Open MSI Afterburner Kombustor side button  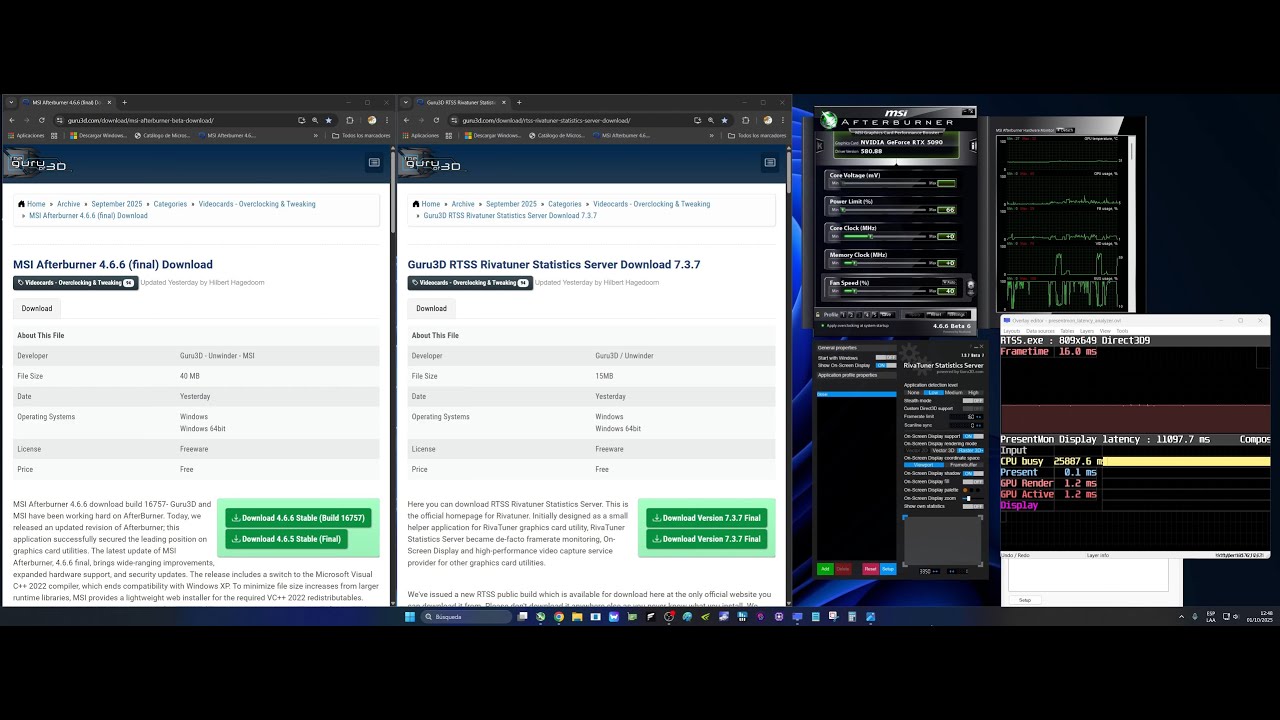coord(819,147)
